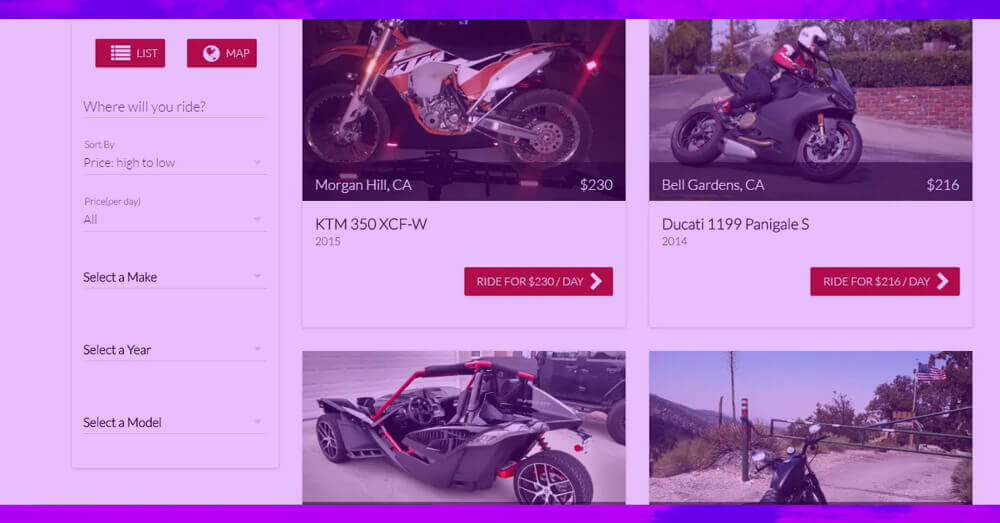View the KTM dirt bike photo
1000x523 pixels.
click(x=464, y=110)
